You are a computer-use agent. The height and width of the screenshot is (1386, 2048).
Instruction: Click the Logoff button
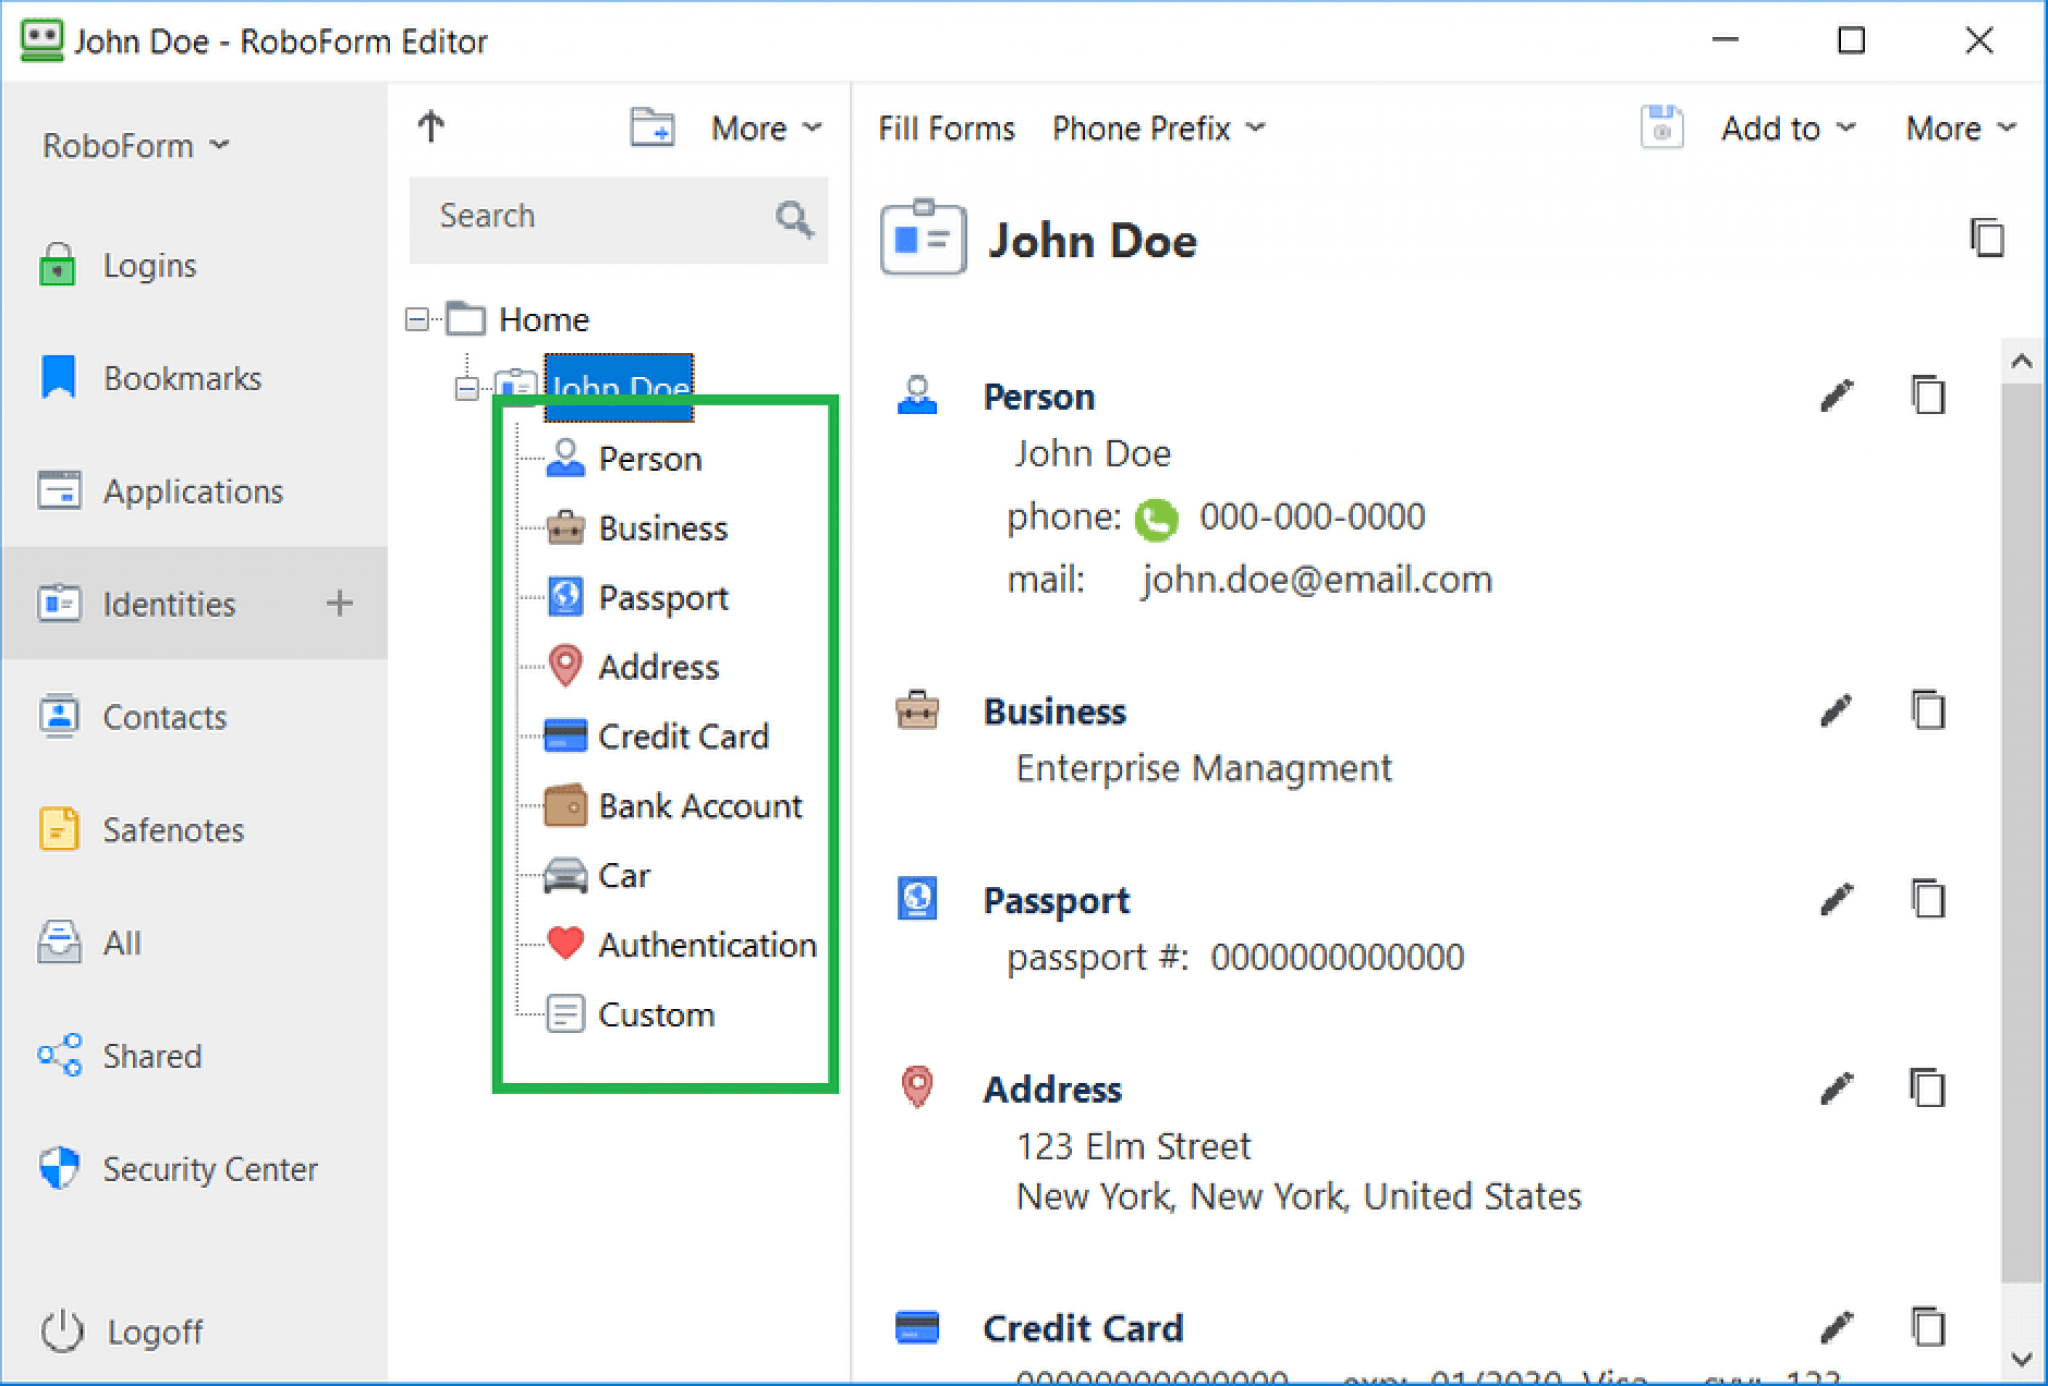(154, 1332)
